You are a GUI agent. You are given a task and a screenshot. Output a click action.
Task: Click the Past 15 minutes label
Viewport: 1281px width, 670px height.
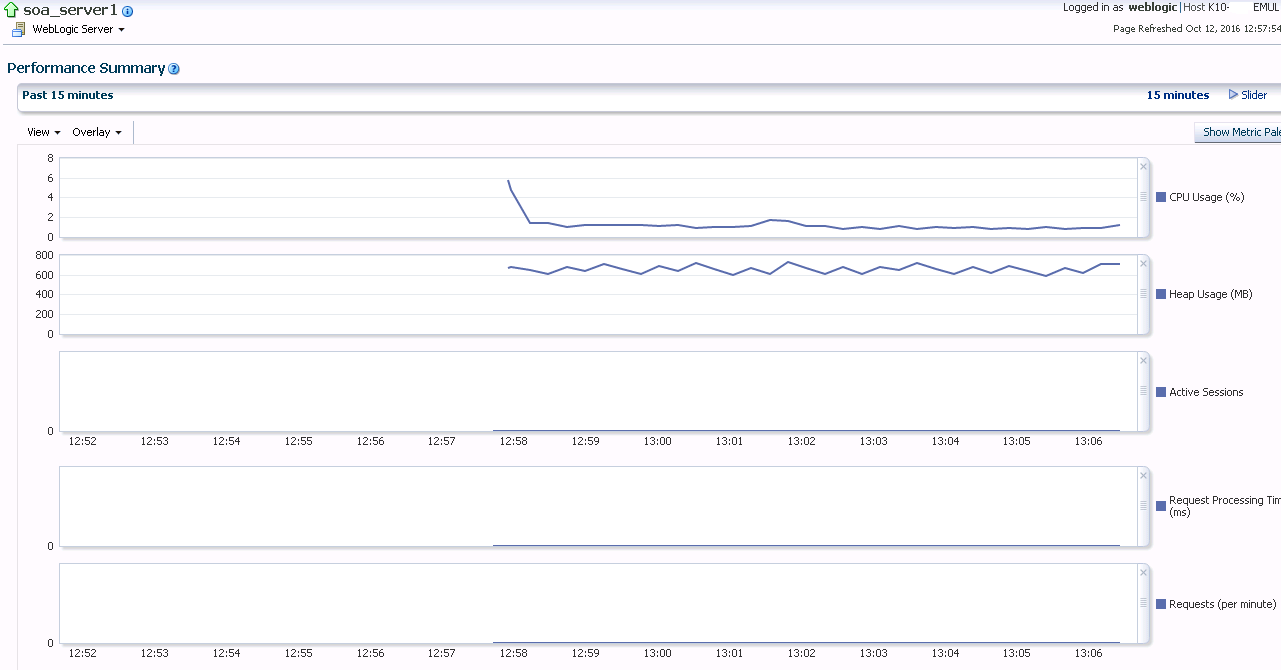tap(68, 95)
